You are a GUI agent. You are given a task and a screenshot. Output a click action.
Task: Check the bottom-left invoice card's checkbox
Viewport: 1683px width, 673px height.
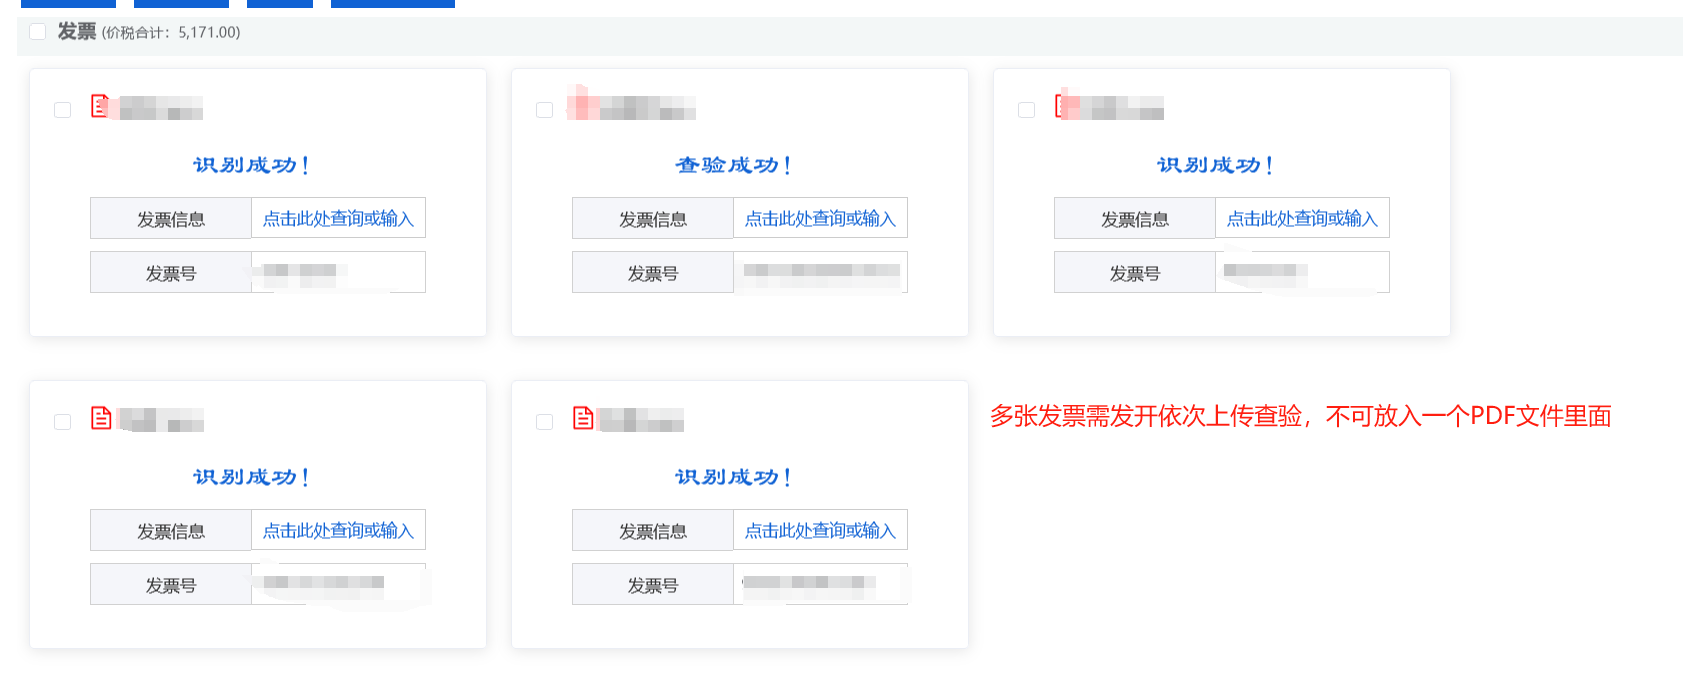[62, 422]
